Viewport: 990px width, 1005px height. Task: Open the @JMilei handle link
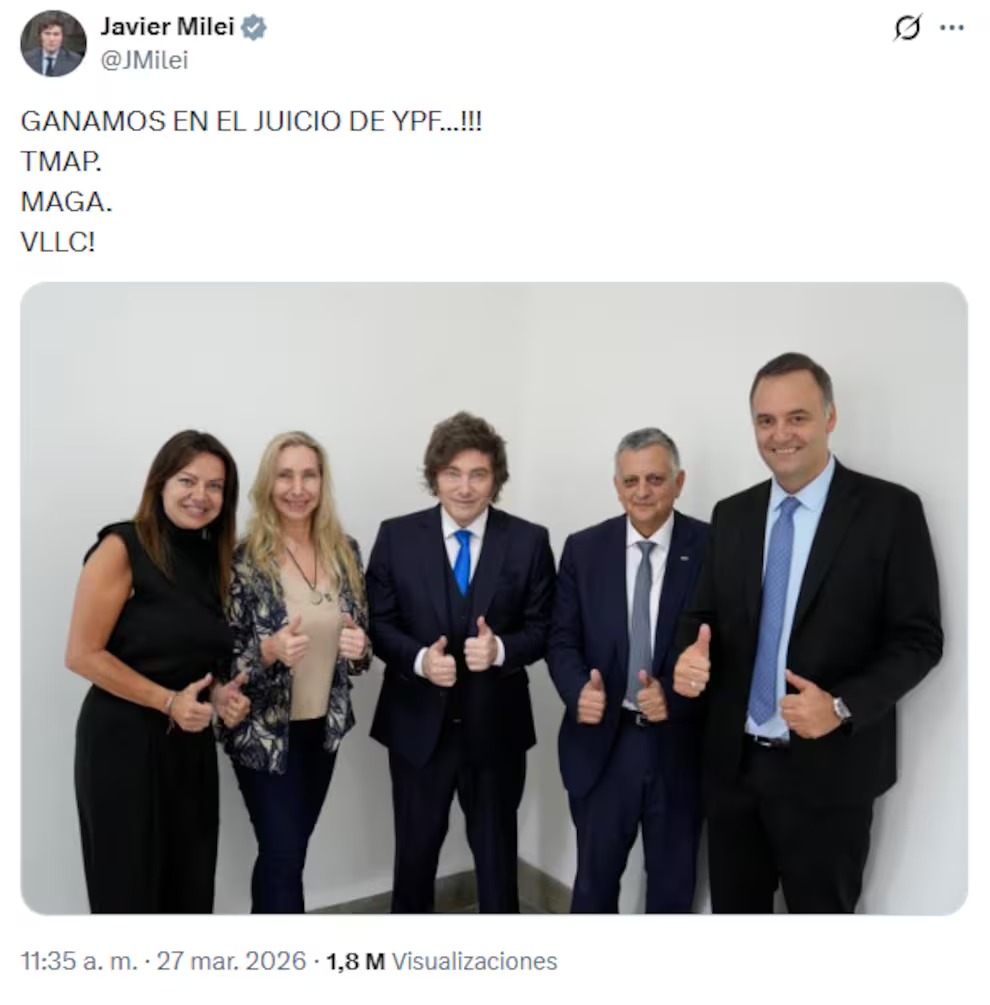coord(143,60)
